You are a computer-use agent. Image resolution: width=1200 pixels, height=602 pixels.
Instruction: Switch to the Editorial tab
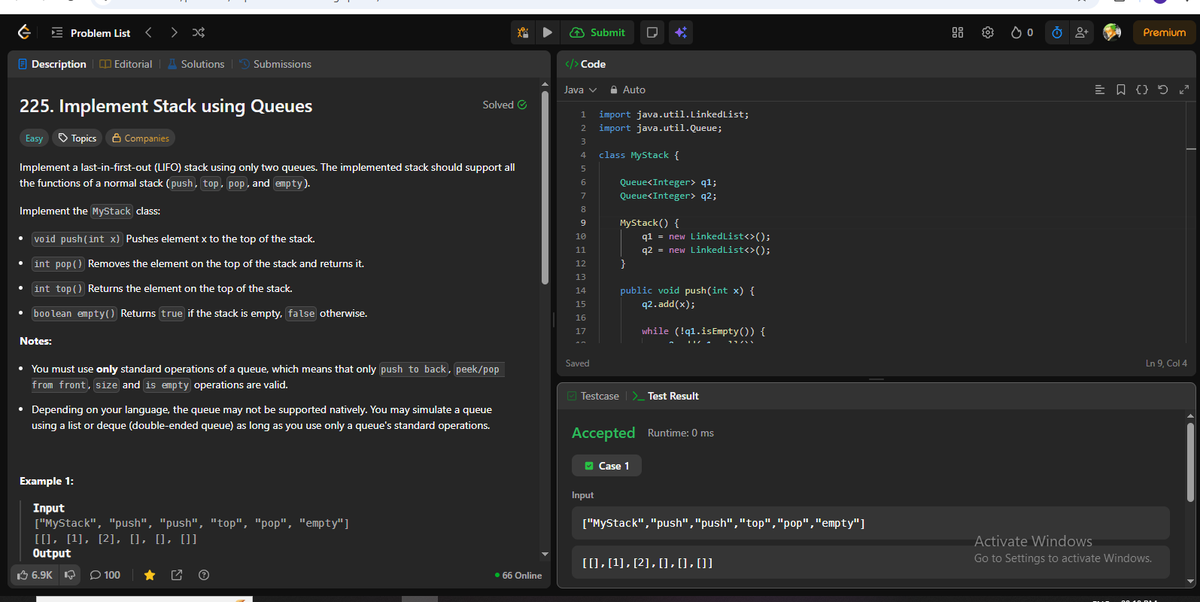127,64
